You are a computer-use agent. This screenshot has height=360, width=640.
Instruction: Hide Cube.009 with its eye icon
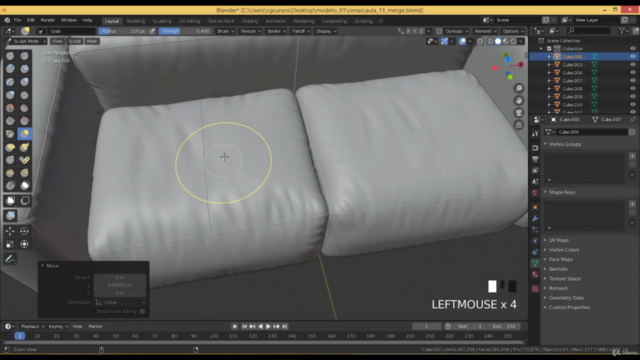pyautogui.click(x=633, y=97)
